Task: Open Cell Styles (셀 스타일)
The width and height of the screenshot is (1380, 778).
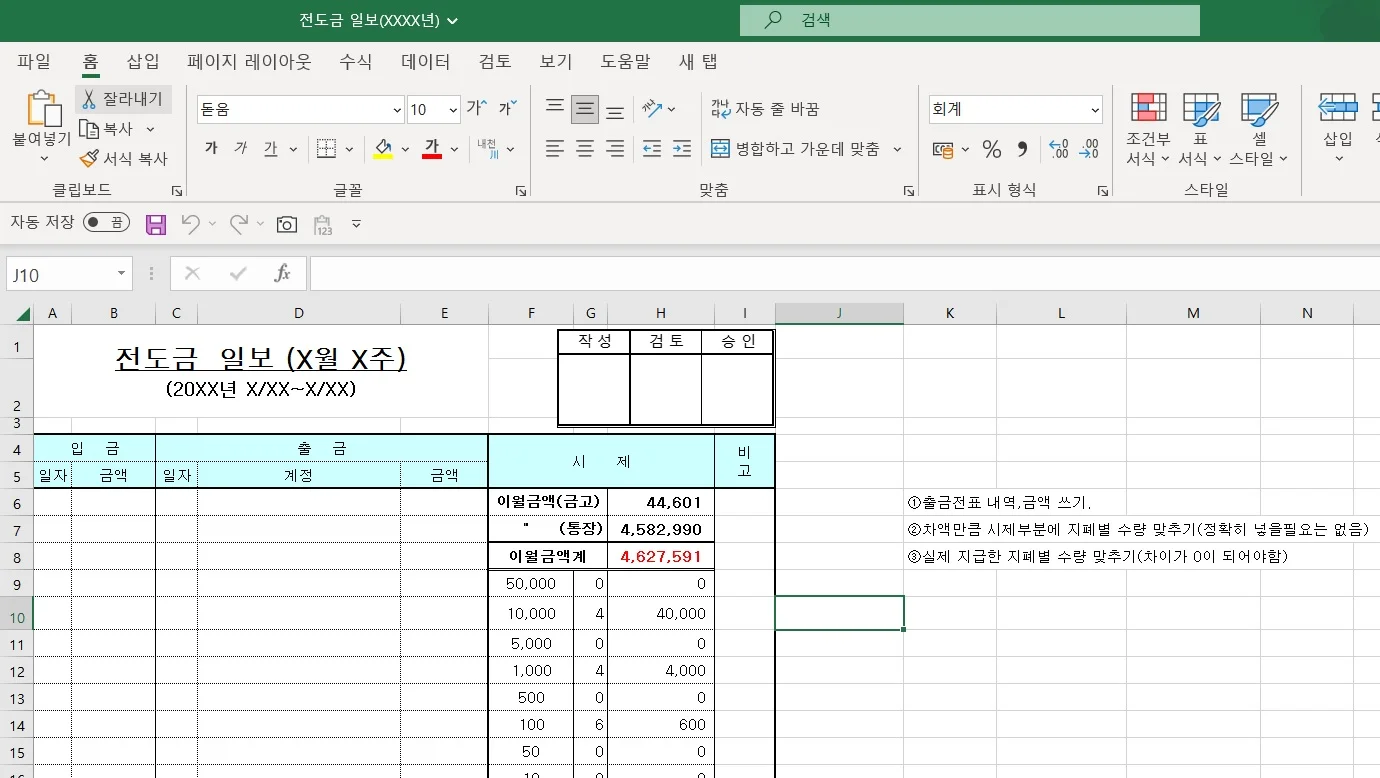Action: (1259, 129)
